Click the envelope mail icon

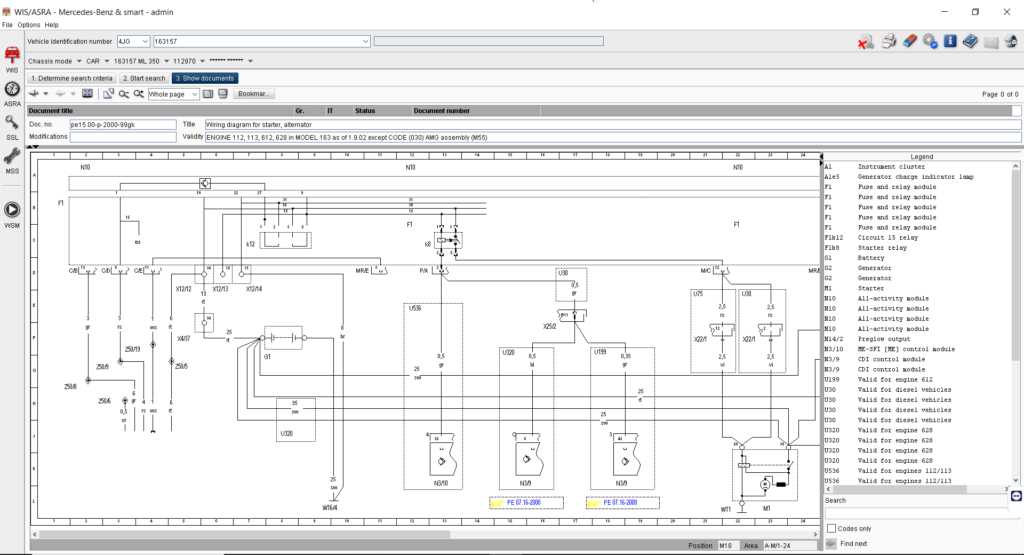coord(991,42)
